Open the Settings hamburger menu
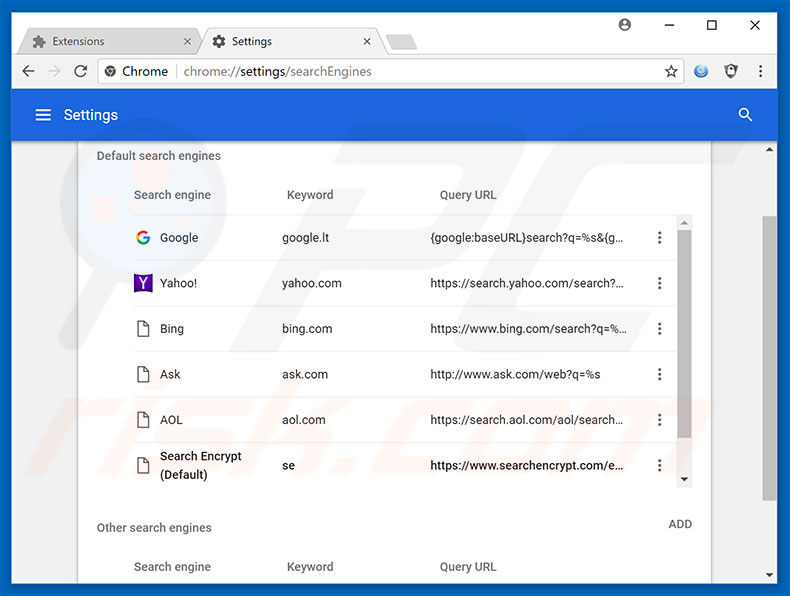Image resolution: width=790 pixels, height=596 pixels. (43, 115)
